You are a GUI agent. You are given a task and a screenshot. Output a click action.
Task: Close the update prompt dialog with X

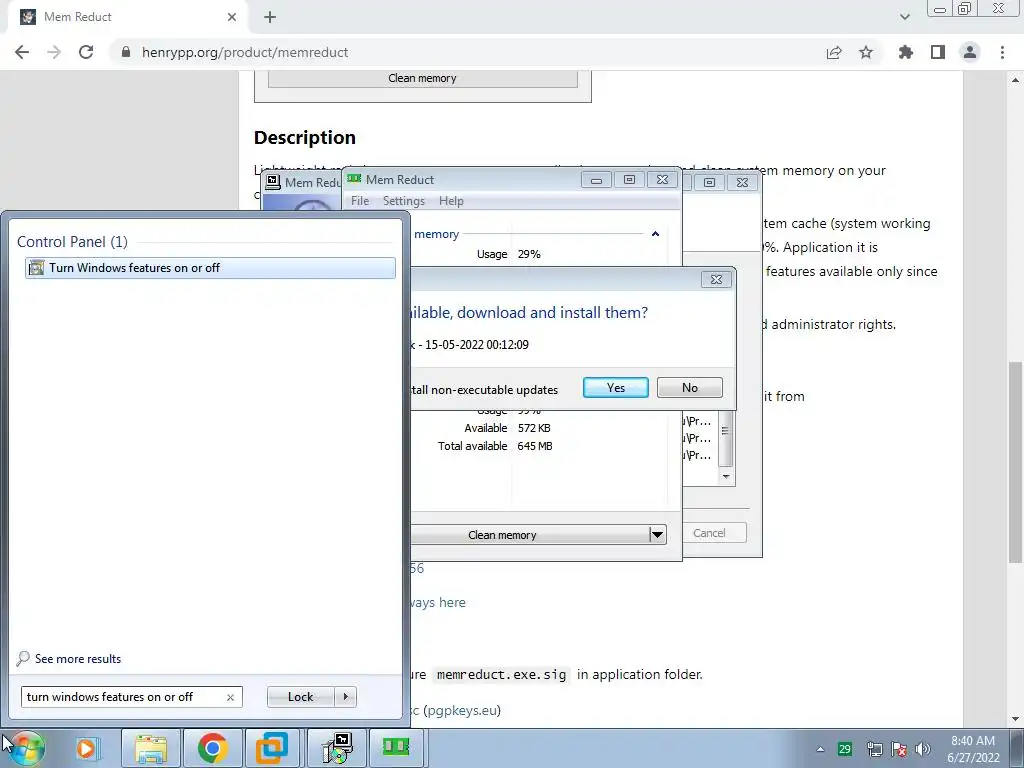[x=716, y=280]
